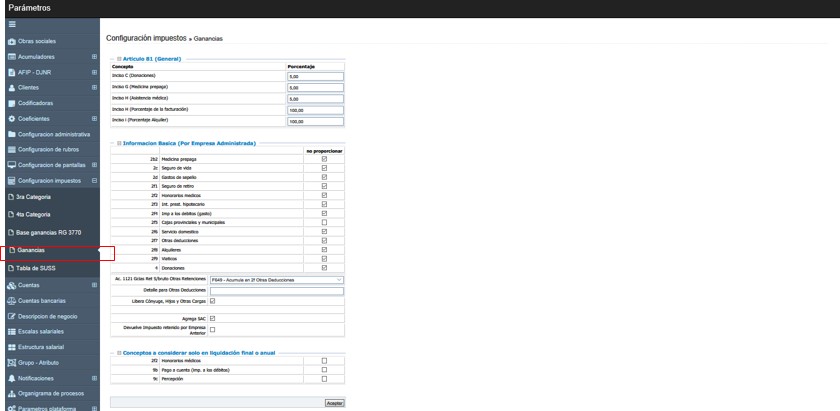This screenshot has width=840, height=411.
Task: Click the Coeficientes gear icon
Action: [x=12, y=119]
